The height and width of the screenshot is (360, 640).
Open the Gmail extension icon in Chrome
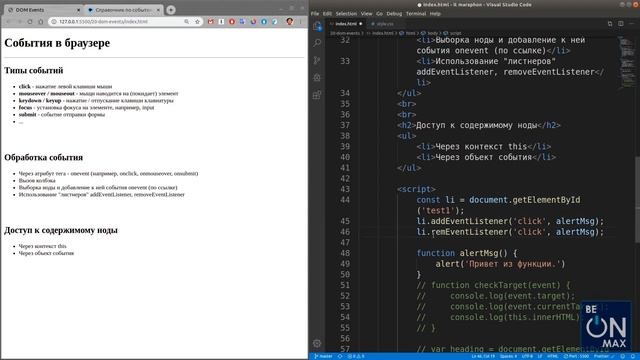coord(211,22)
